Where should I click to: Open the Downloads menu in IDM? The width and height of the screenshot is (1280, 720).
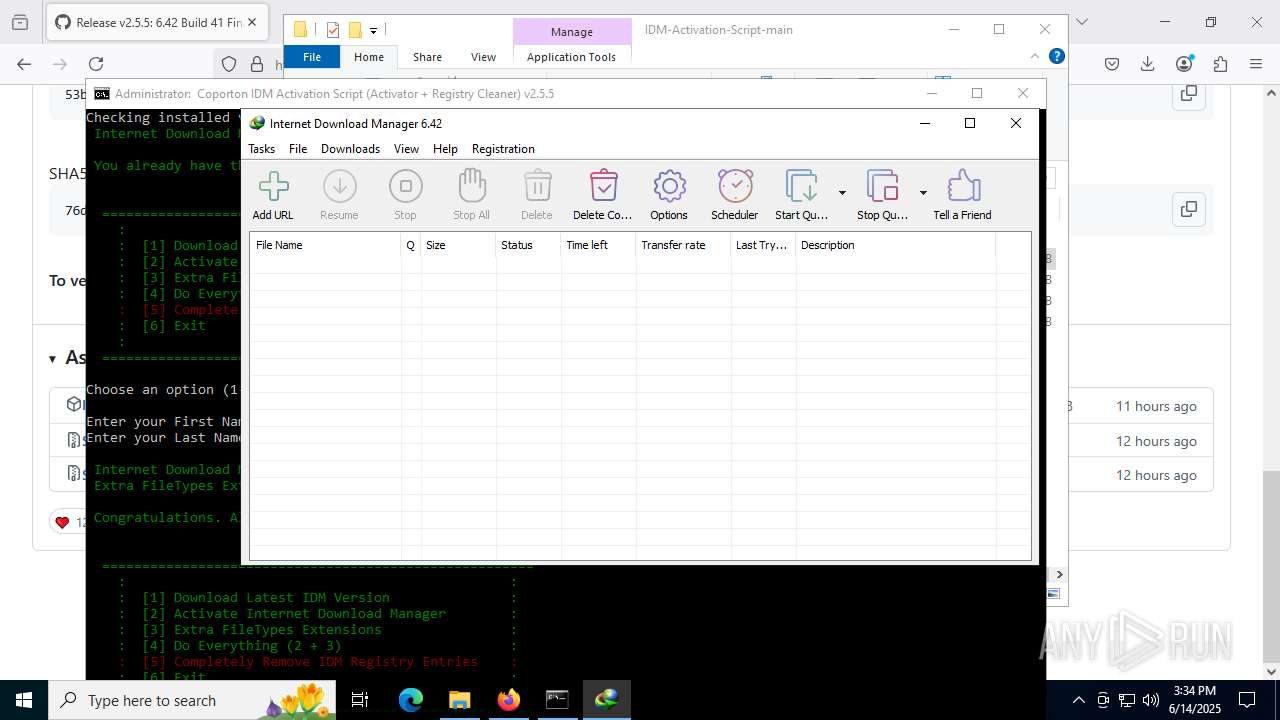pos(350,149)
